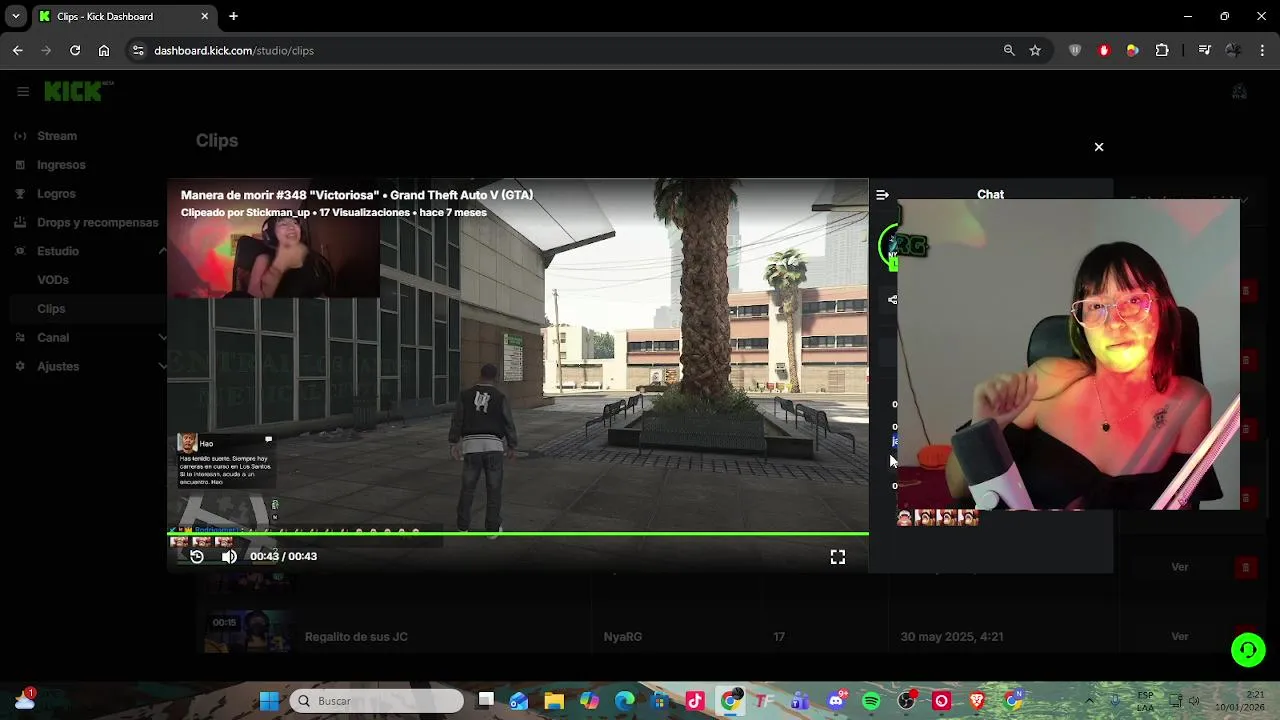Viewport: 1280px width, 720px height.
Task: Collapse the Chat panel arrow icon
Action: tap(882, 195)
